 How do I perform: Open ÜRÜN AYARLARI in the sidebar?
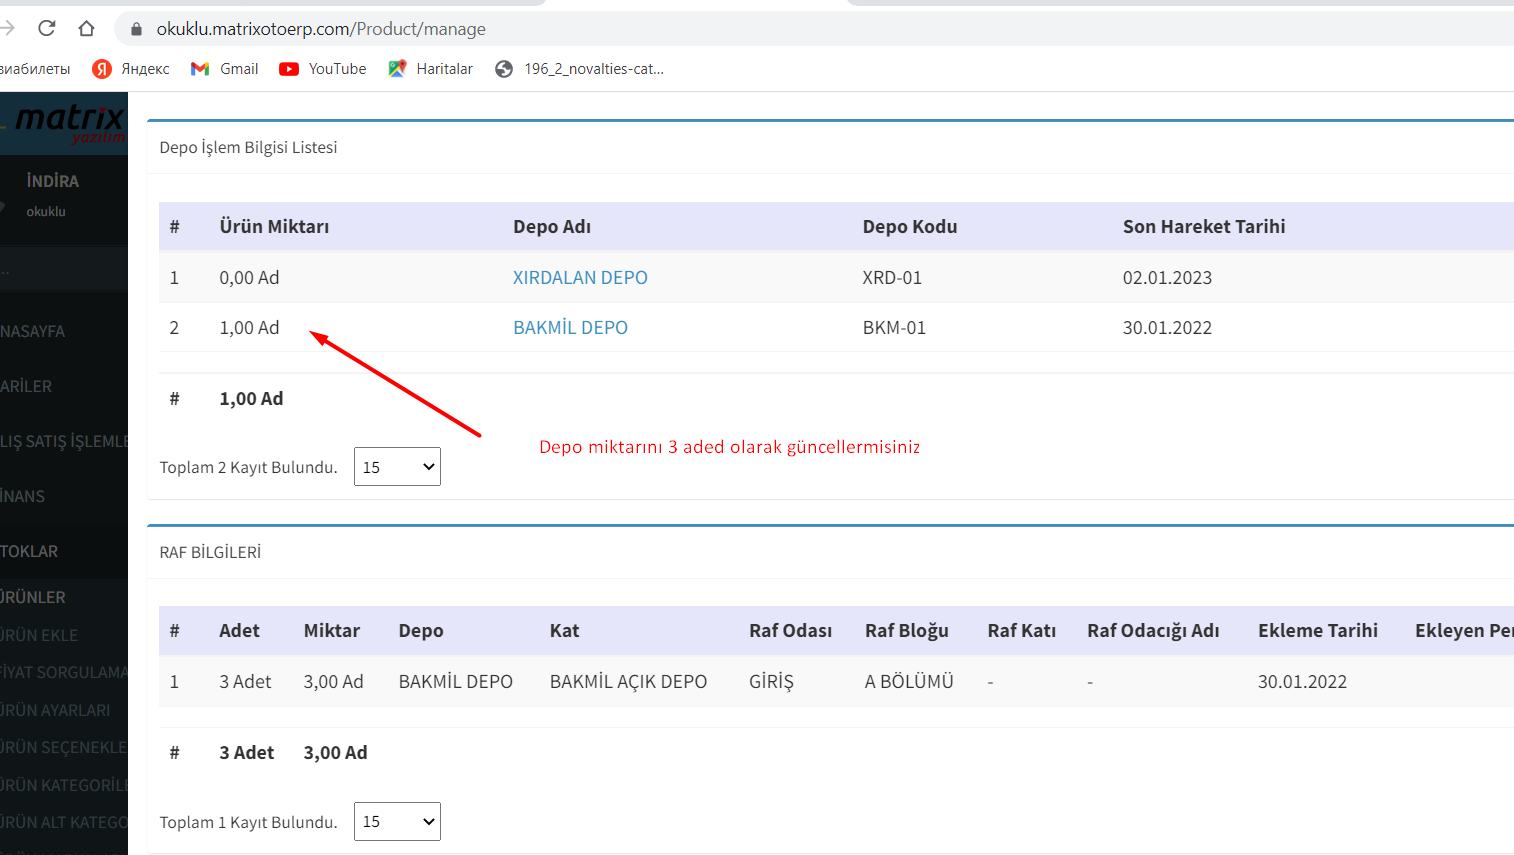tap(56, 710)
